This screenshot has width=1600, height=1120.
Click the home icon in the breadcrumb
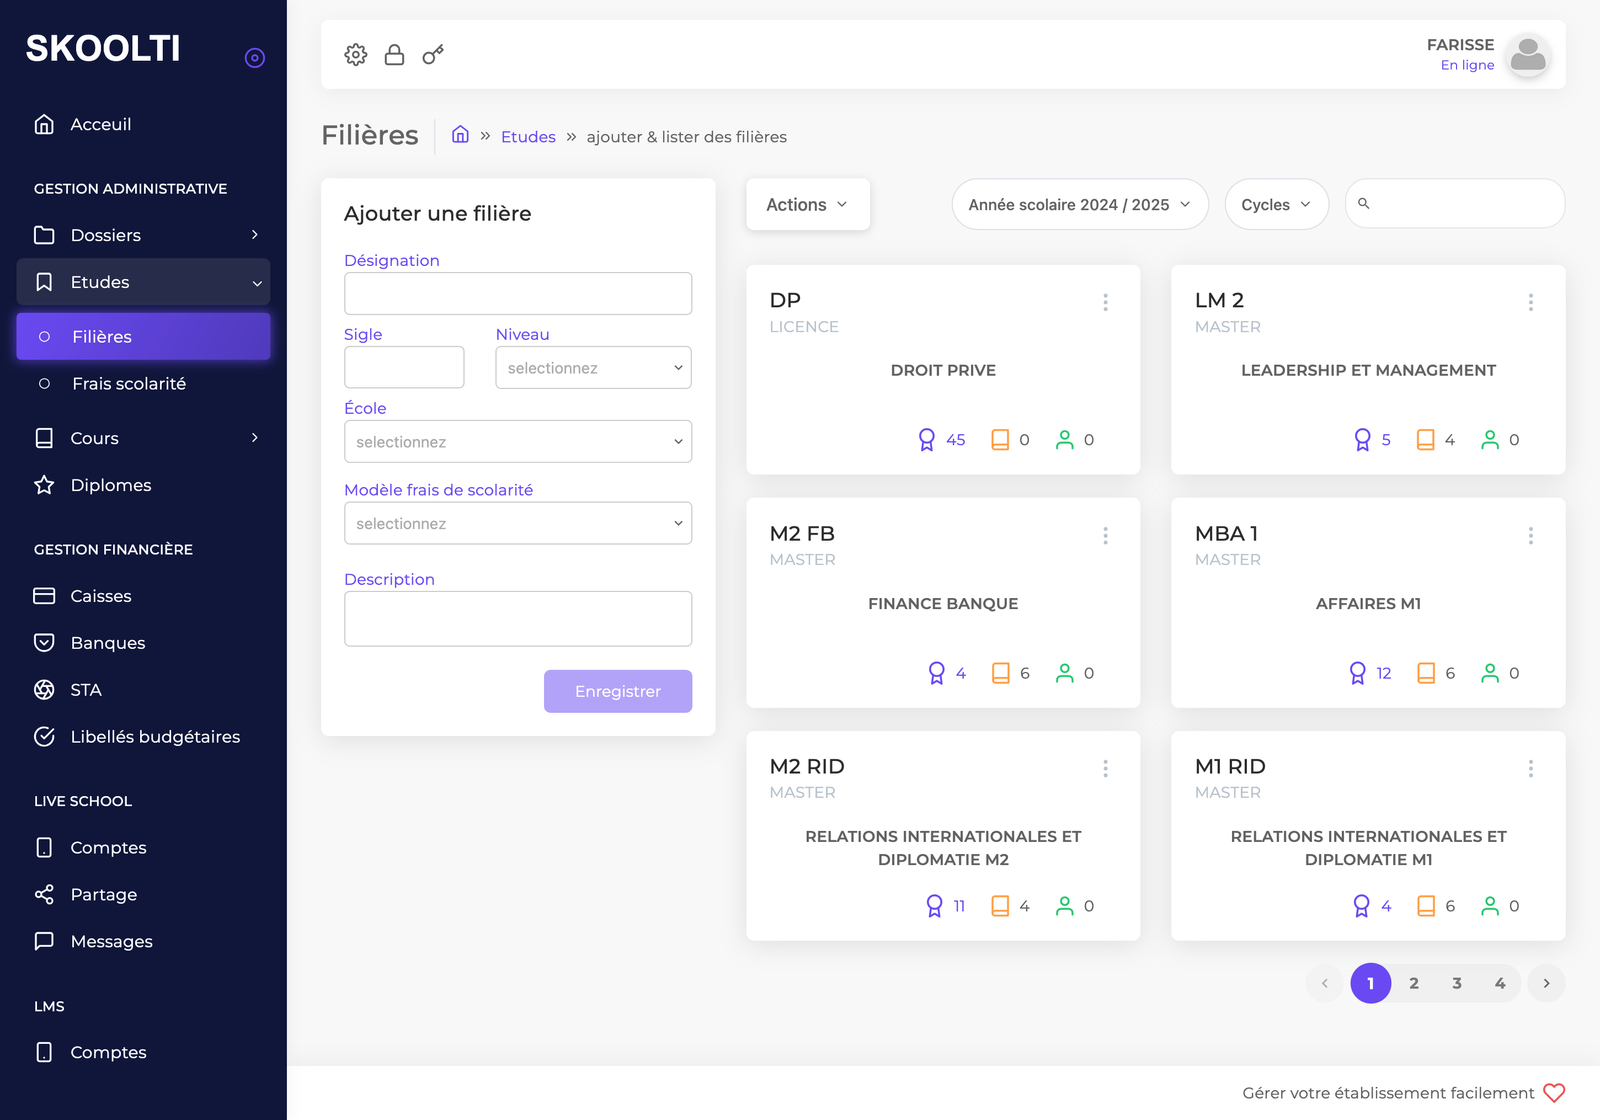tap(460, 134)
